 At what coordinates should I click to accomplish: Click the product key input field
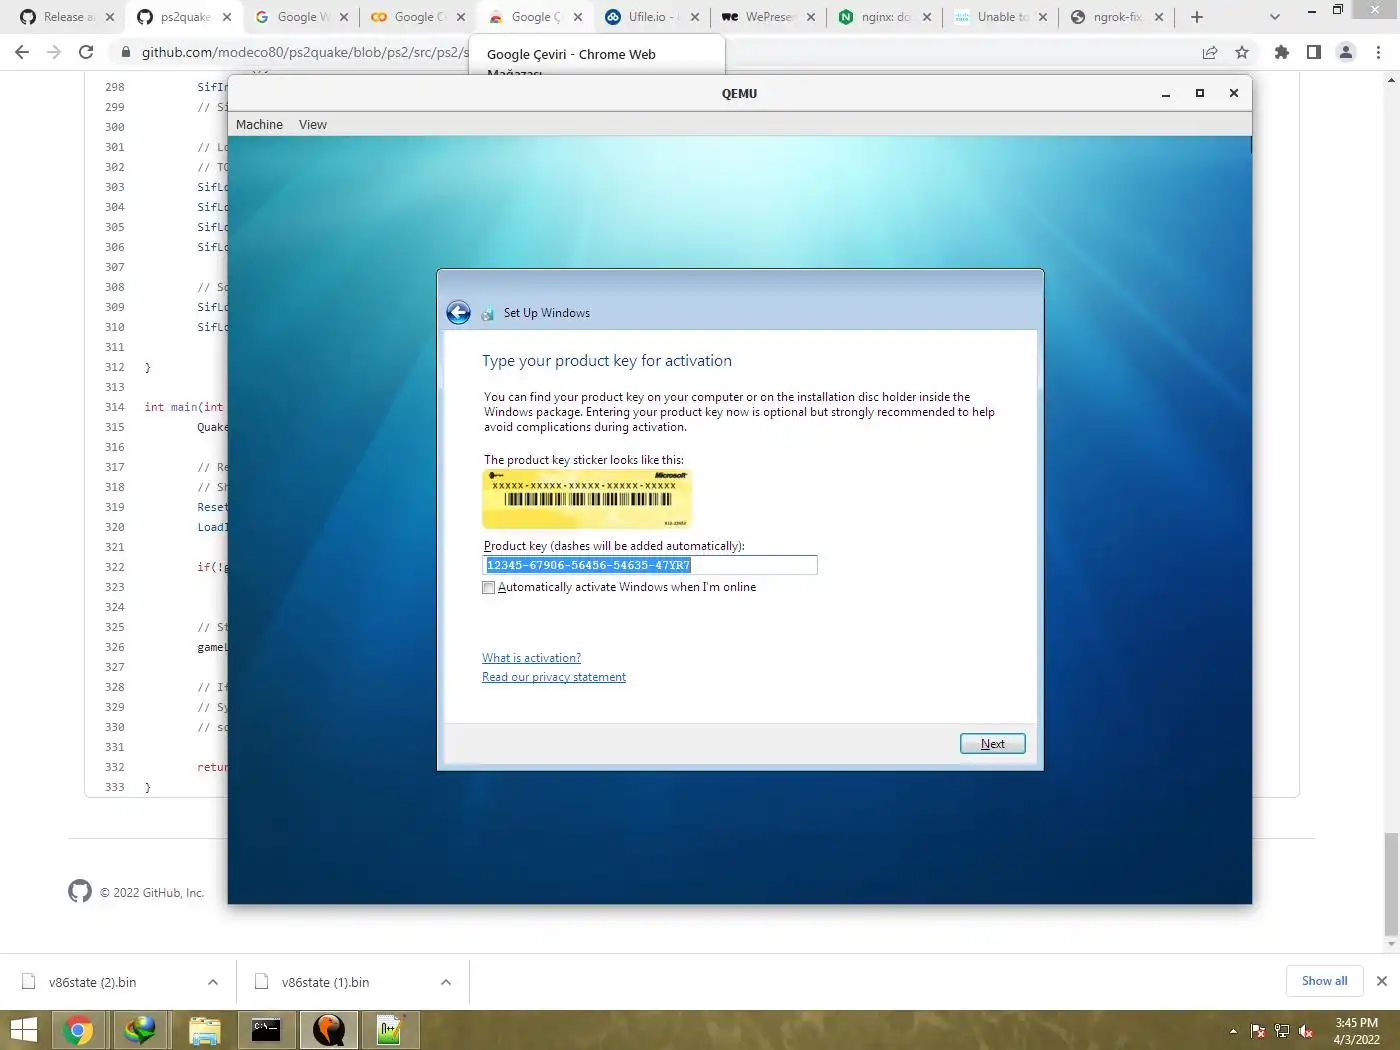[650, 565]
